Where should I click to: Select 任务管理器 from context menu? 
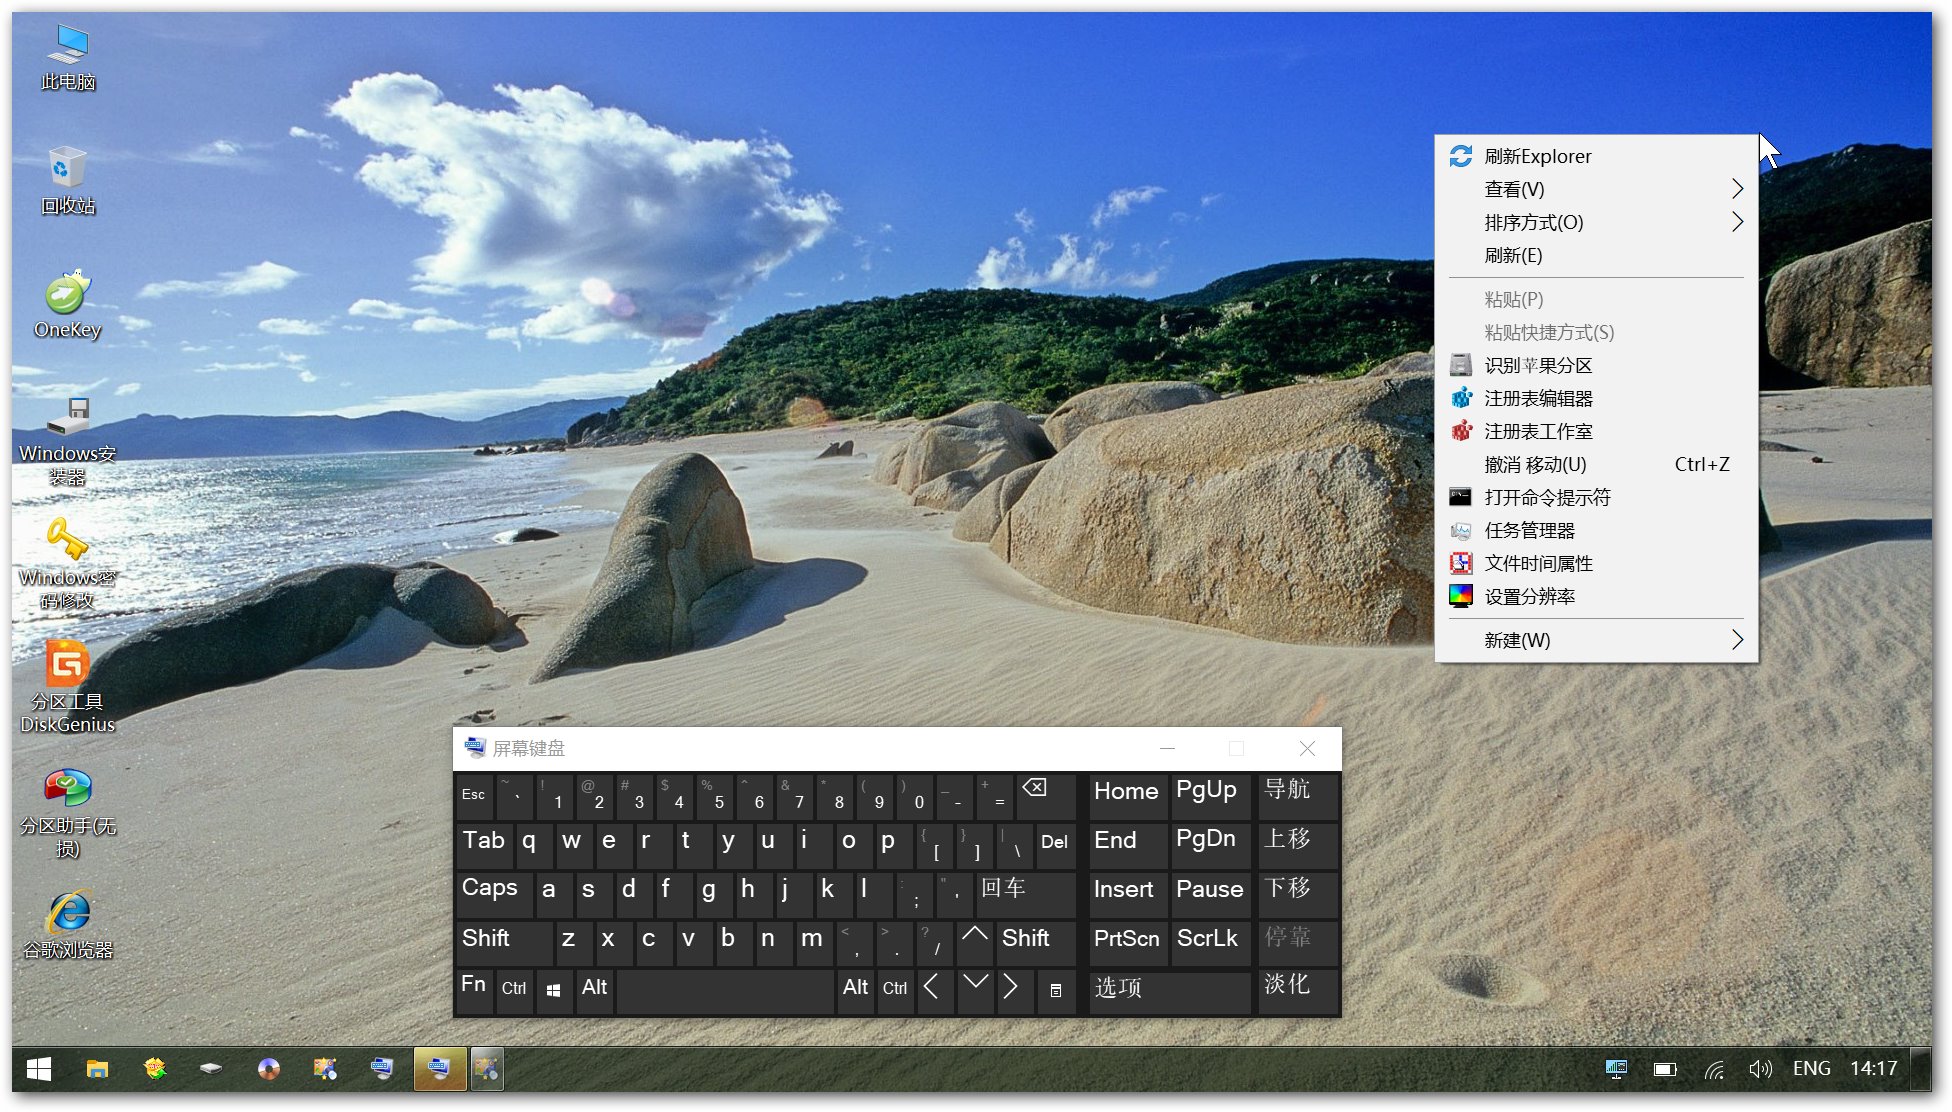tap(1529, 530)
